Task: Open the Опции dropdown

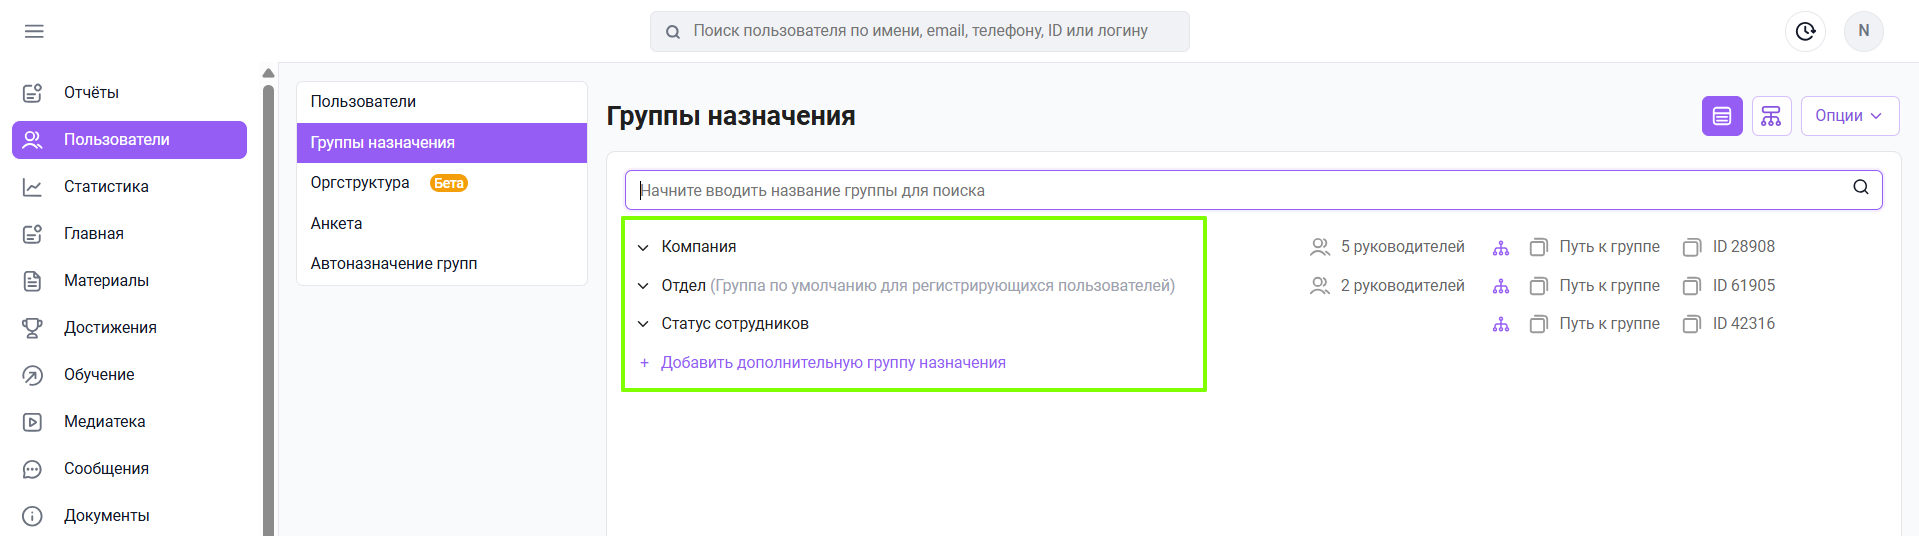Action: 1849,116
